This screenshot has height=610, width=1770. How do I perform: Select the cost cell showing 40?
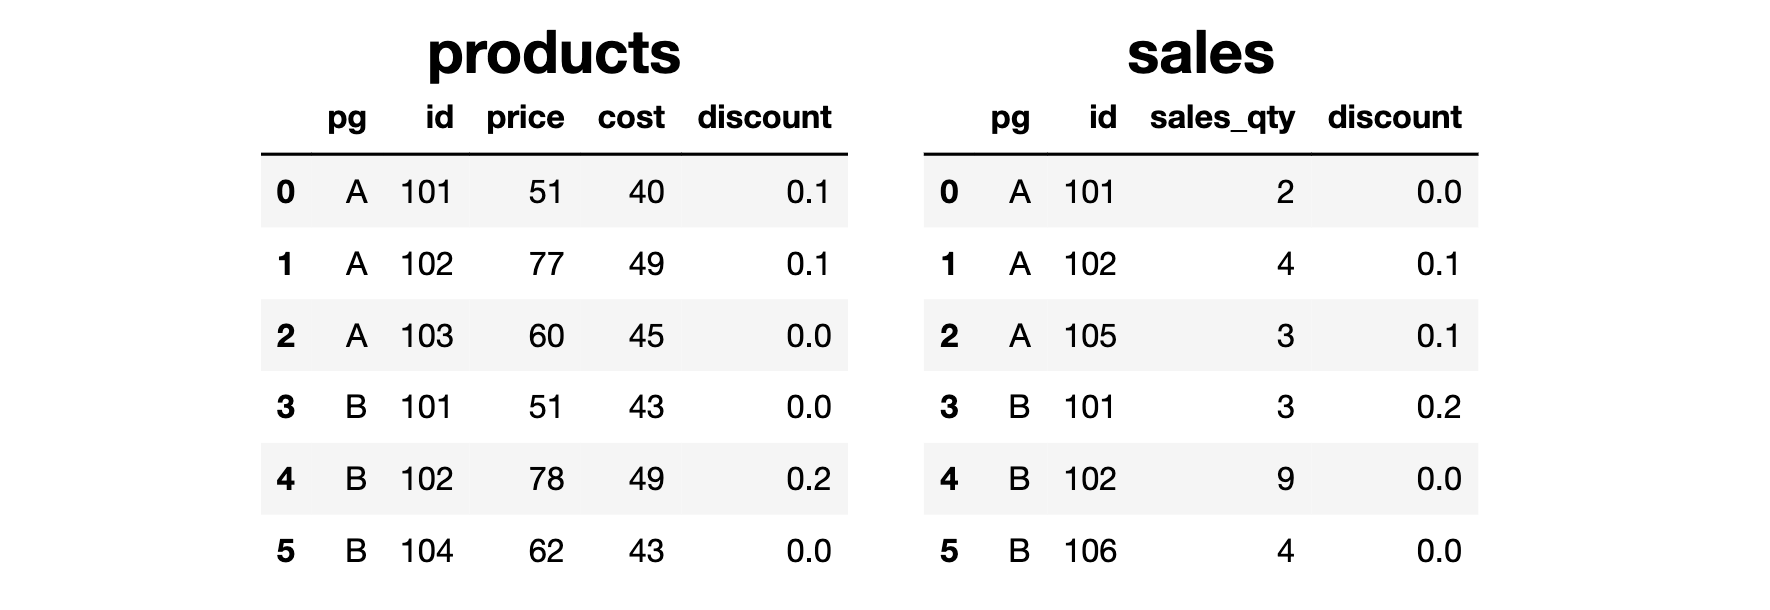click(x=646, y=192)
